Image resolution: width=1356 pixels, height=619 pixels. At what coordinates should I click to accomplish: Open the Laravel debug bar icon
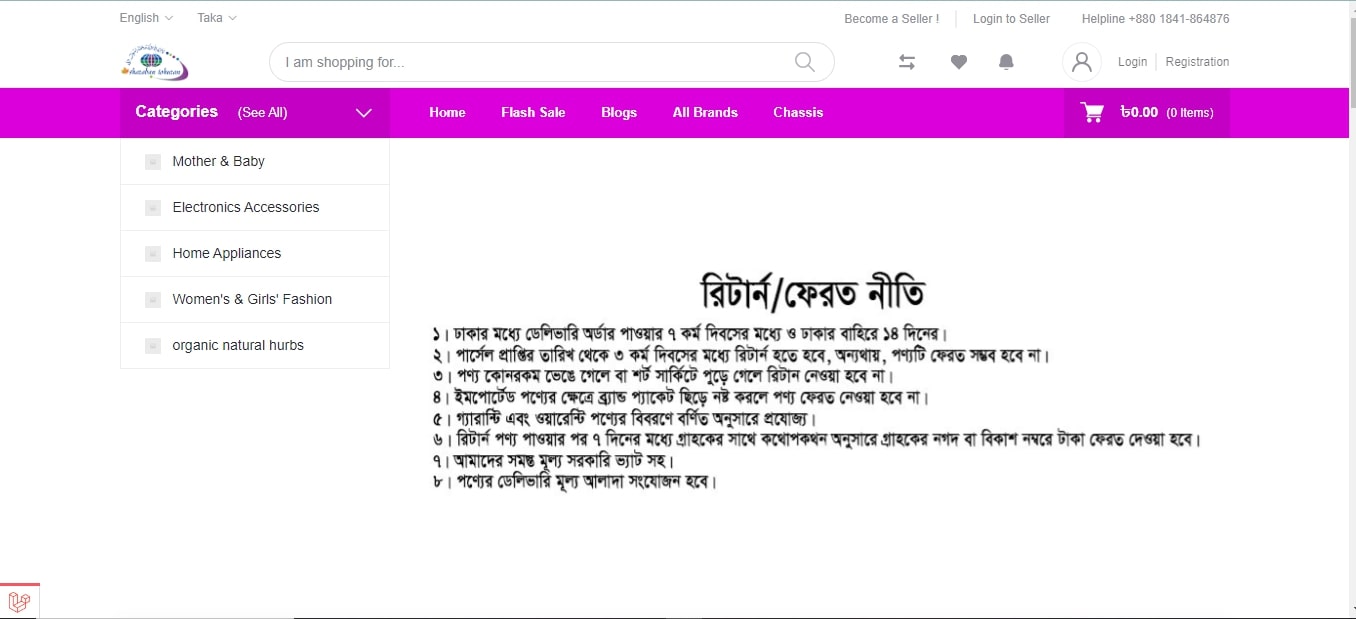pos(19,601)
